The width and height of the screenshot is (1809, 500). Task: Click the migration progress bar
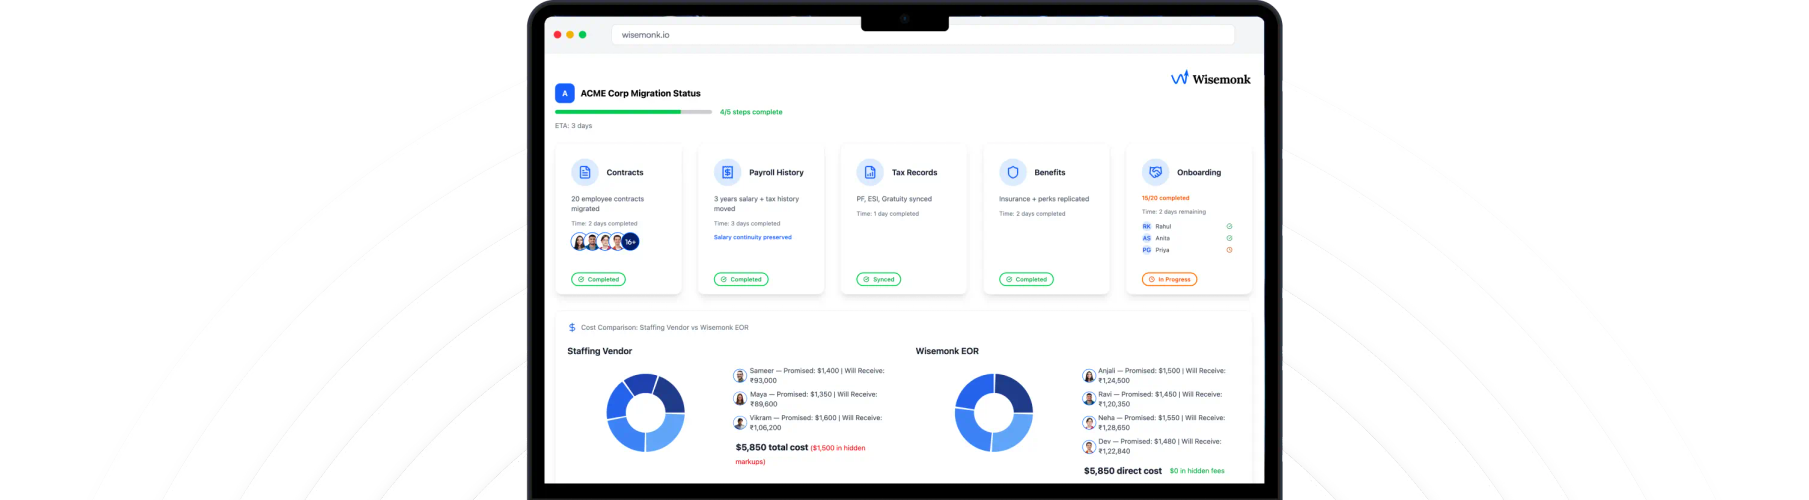coord(634,112)
